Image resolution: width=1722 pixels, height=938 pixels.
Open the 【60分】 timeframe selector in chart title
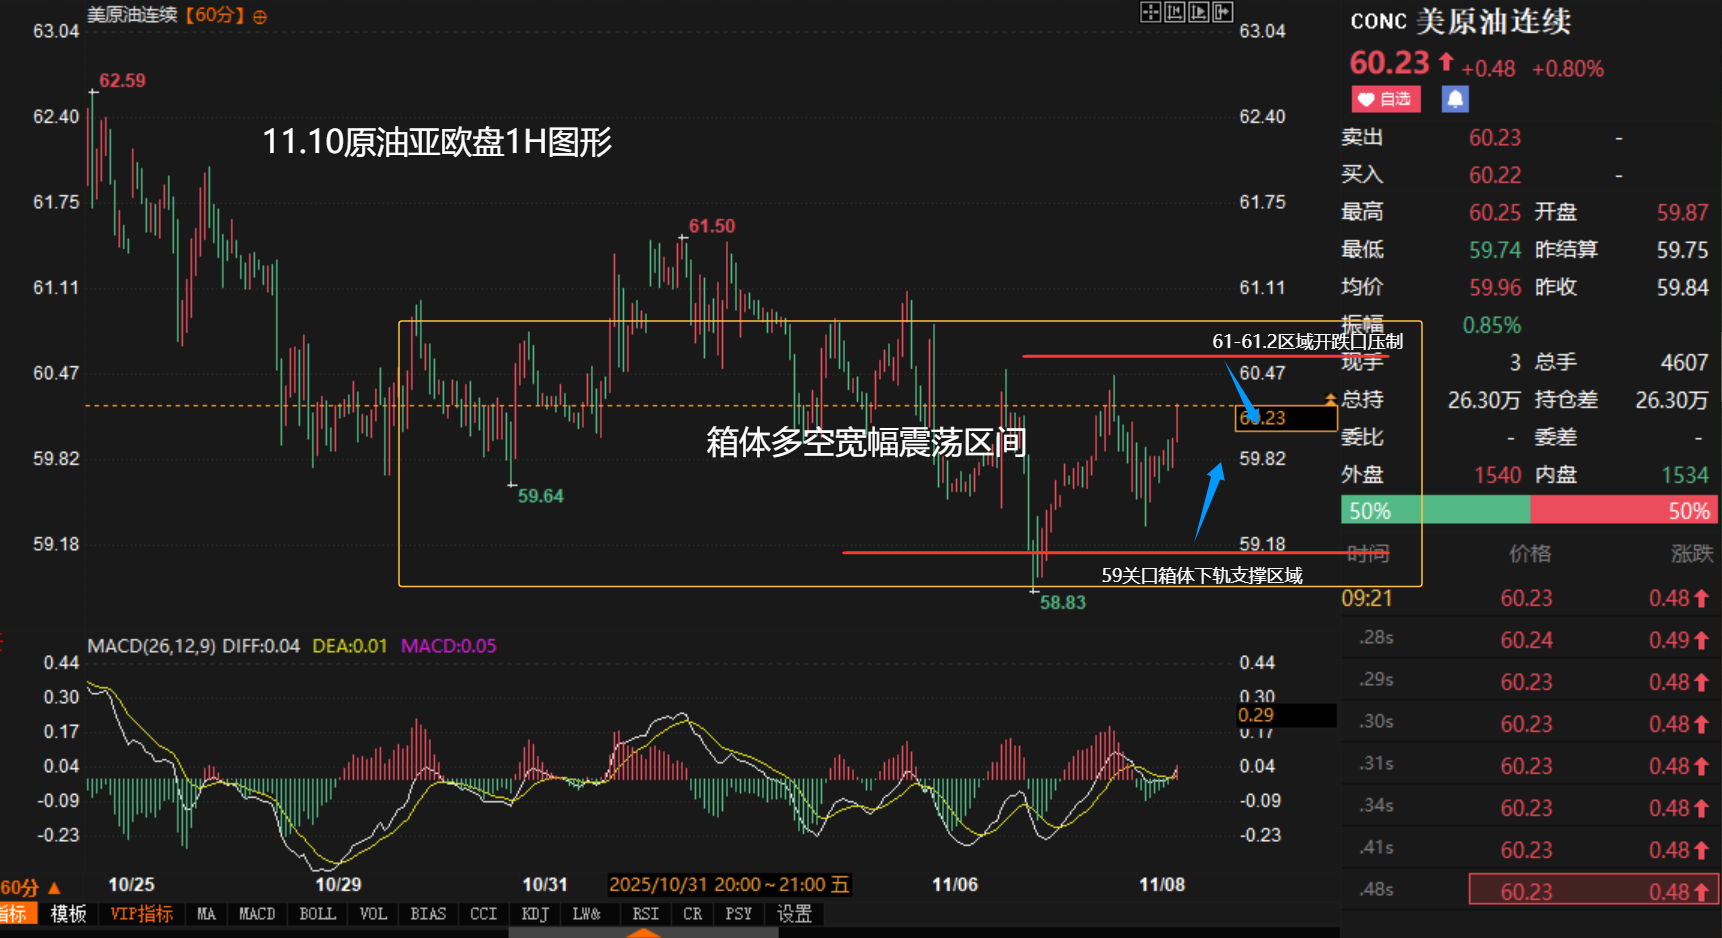(215, 16)
